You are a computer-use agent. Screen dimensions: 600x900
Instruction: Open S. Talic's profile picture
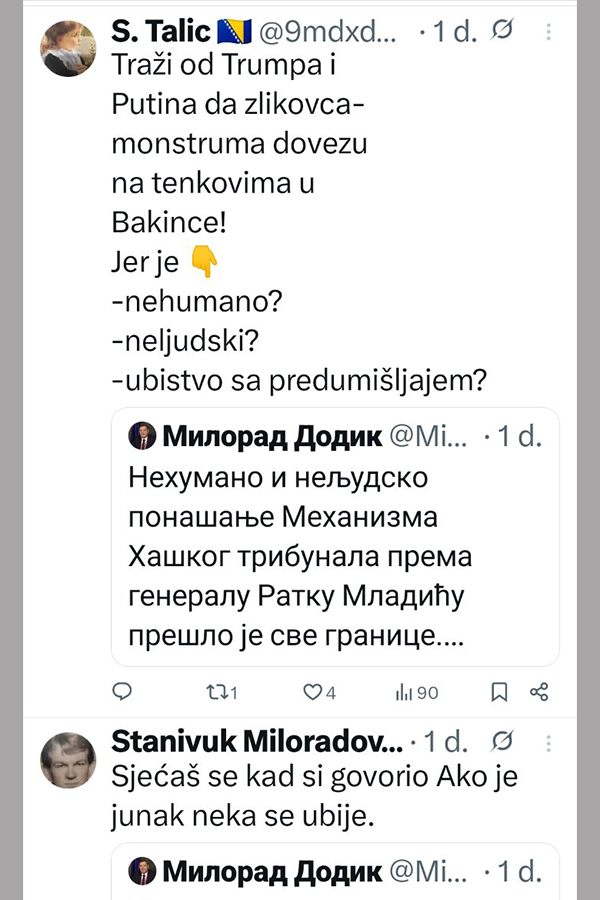[x=68, y=46]
